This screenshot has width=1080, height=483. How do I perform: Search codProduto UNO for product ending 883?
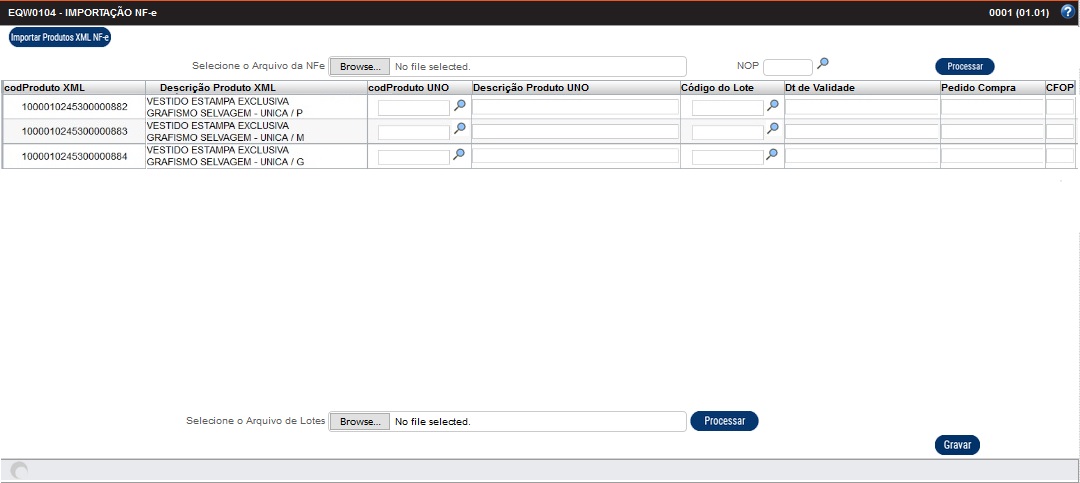[460, 129]
